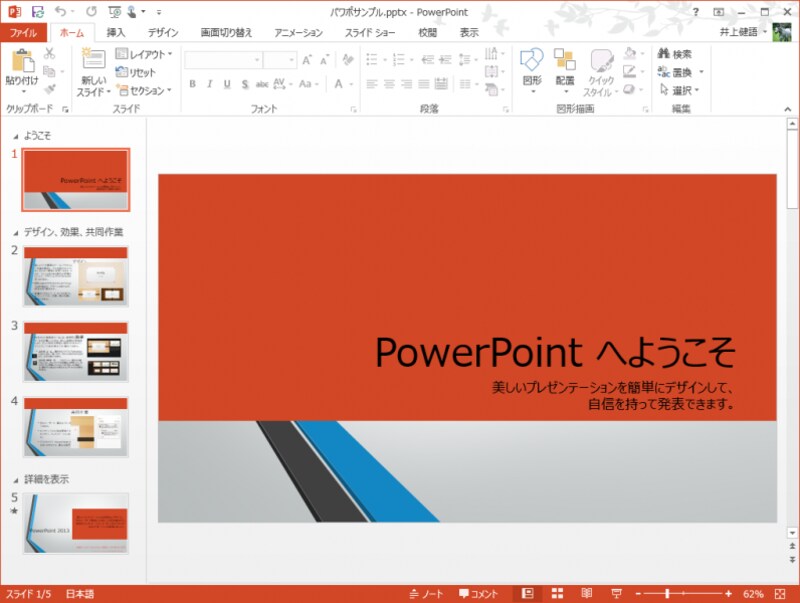Select the Bold formatting icon
800x603 pixels.
(x=192, y=83)
